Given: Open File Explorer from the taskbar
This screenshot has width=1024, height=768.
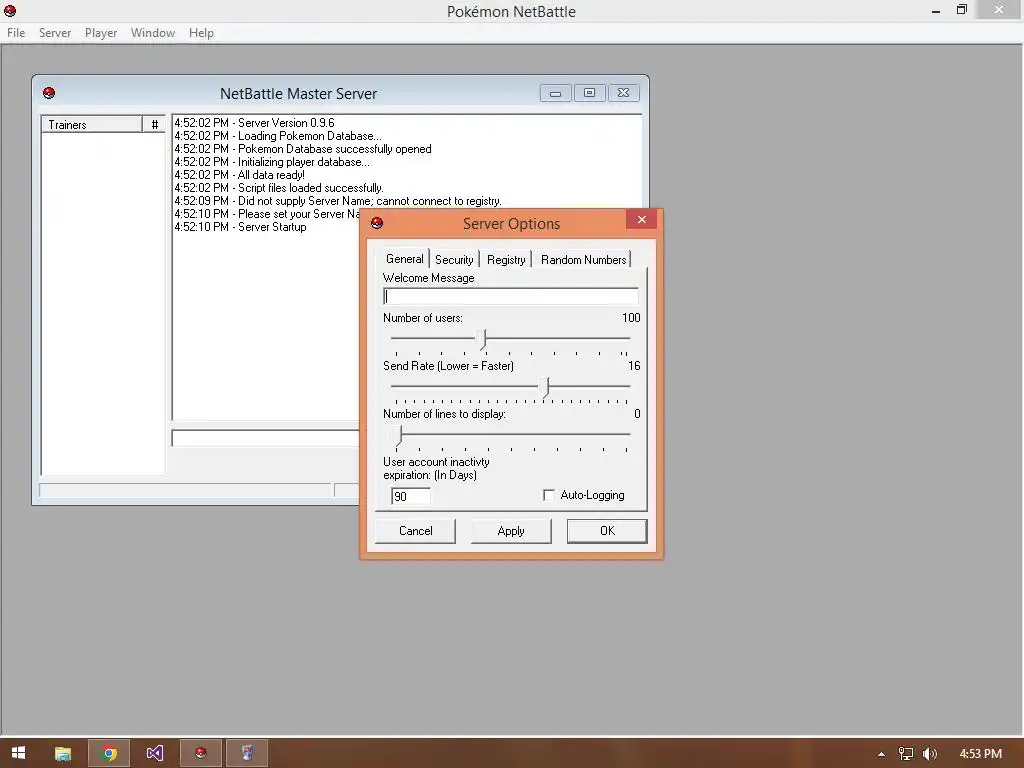Looking at the screenshot, I should pyautogui.click(x=63, y=753).
